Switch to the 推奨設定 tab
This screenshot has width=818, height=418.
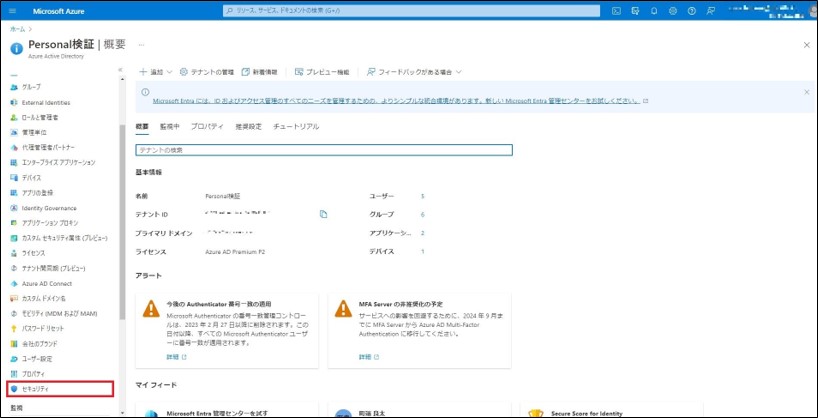(248, 126)
